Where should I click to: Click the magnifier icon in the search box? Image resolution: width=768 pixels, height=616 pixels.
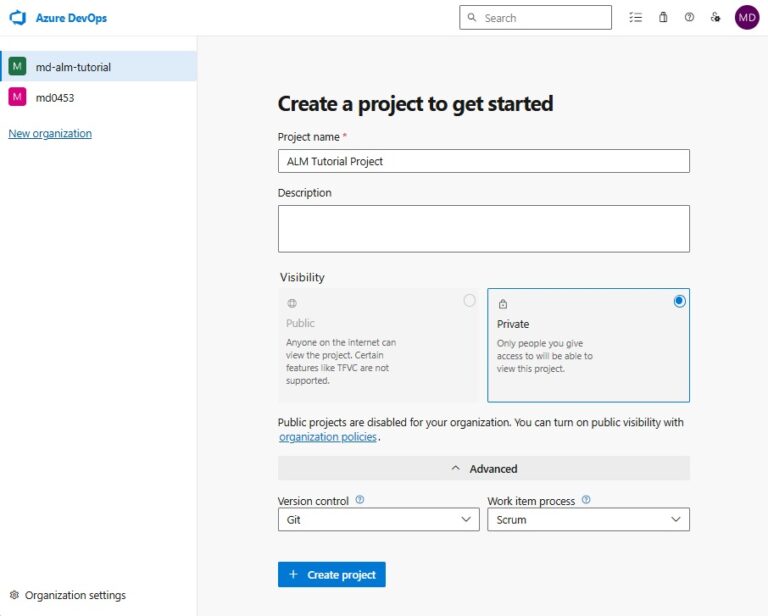point(472,18)
